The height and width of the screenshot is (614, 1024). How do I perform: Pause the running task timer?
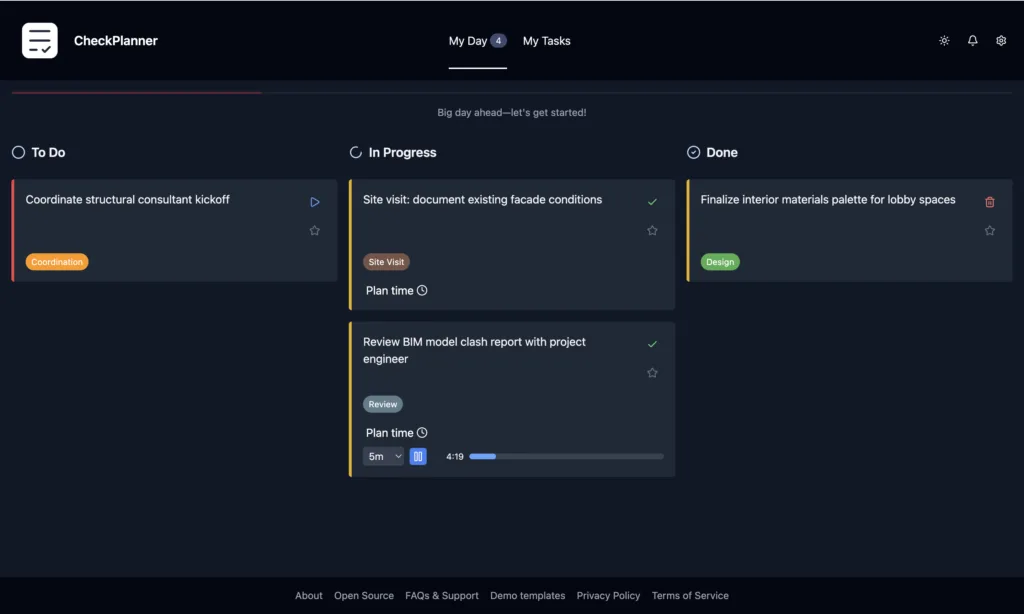(x=418, y=457)
